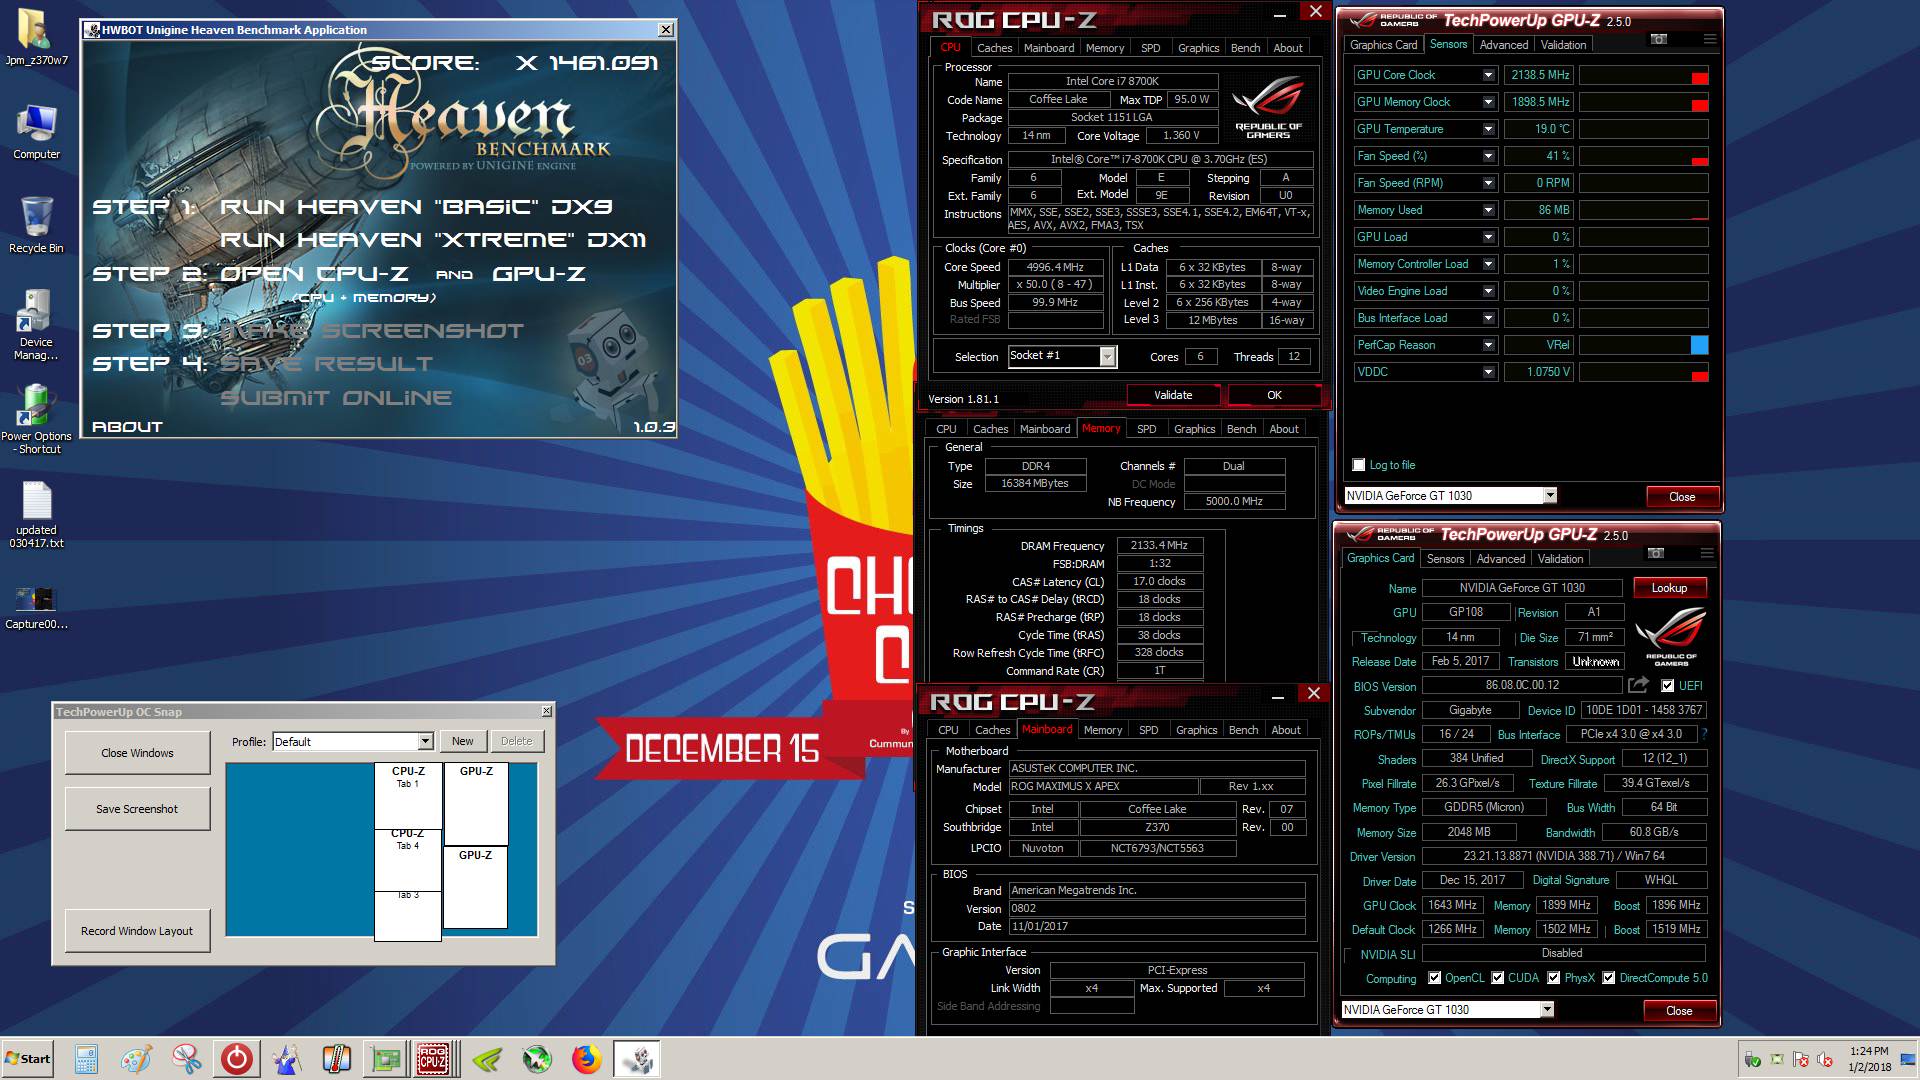Expand the PerfCap Reason sensor dropdown
This screenshot has width=1920, height=1080.
coord(1488,345)
